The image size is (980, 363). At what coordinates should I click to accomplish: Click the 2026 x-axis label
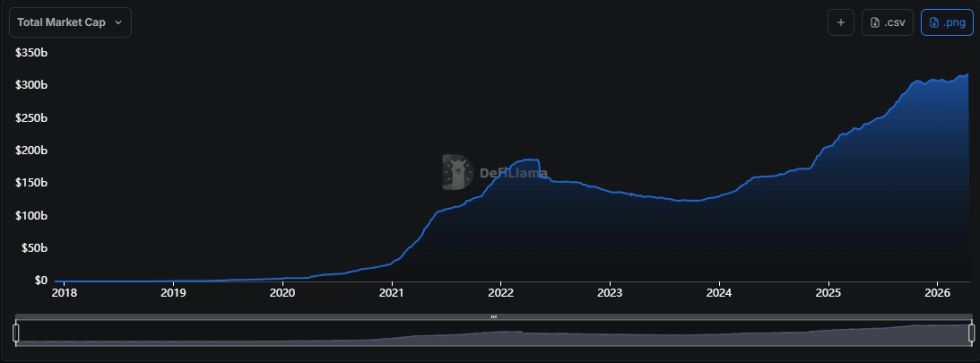(x=938, y=292)
